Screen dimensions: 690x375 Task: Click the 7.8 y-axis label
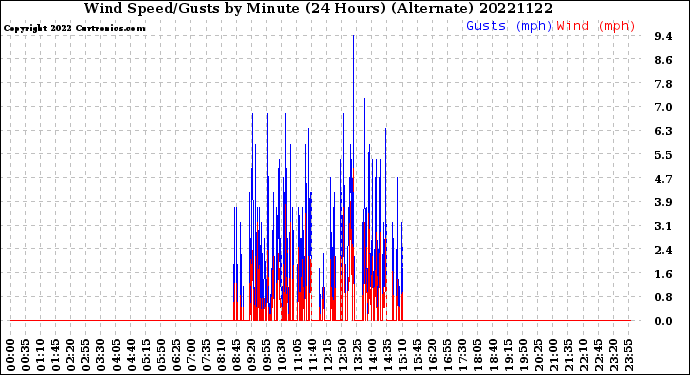pyautogui.click(x=663, y=84)
